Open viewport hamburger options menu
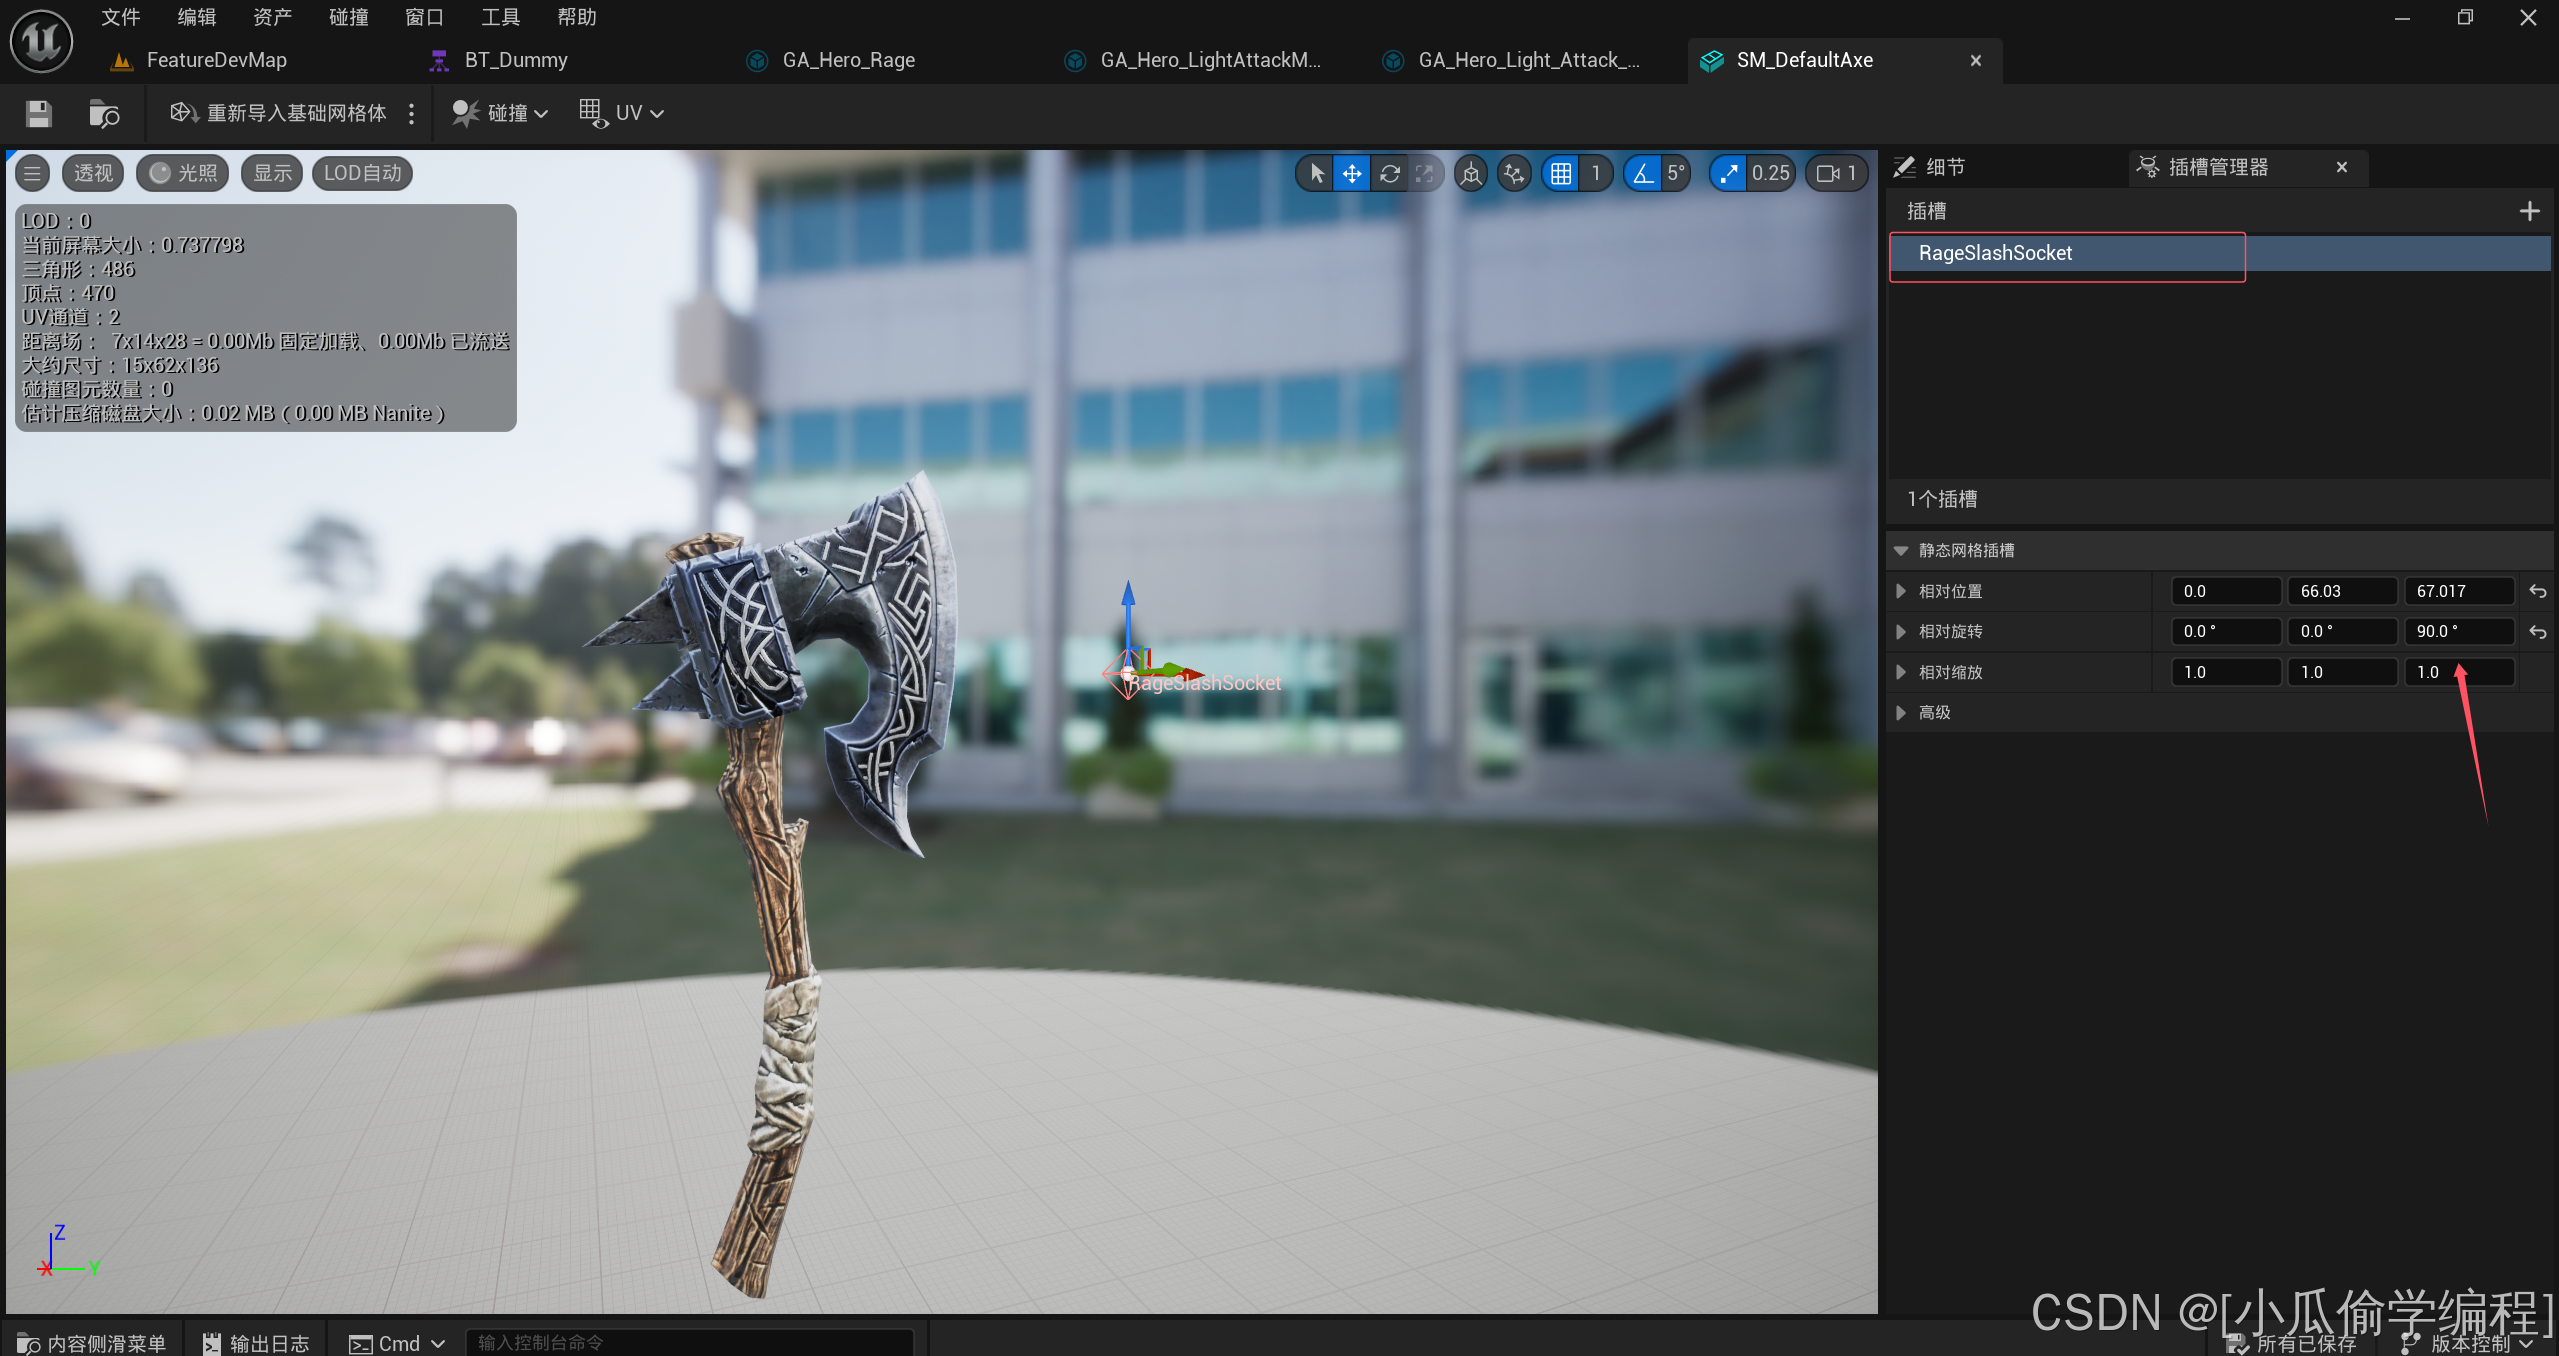Screen dimensions: 2559x1356 32,173
